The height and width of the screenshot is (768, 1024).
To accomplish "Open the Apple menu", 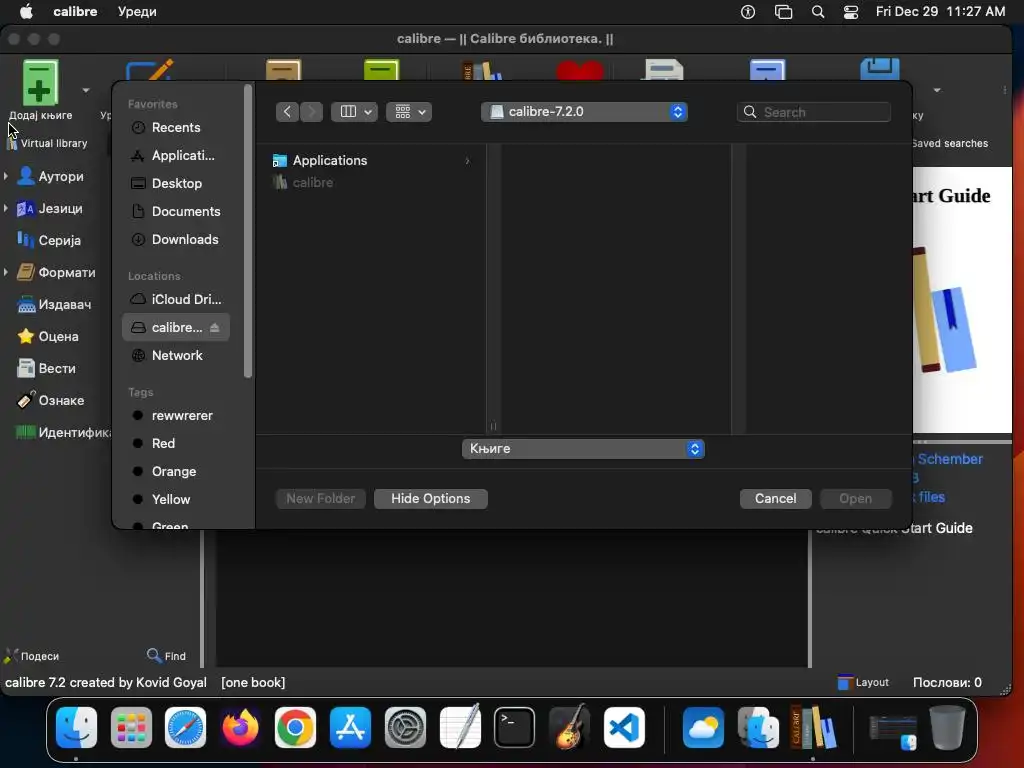I will tap(25, 11).
